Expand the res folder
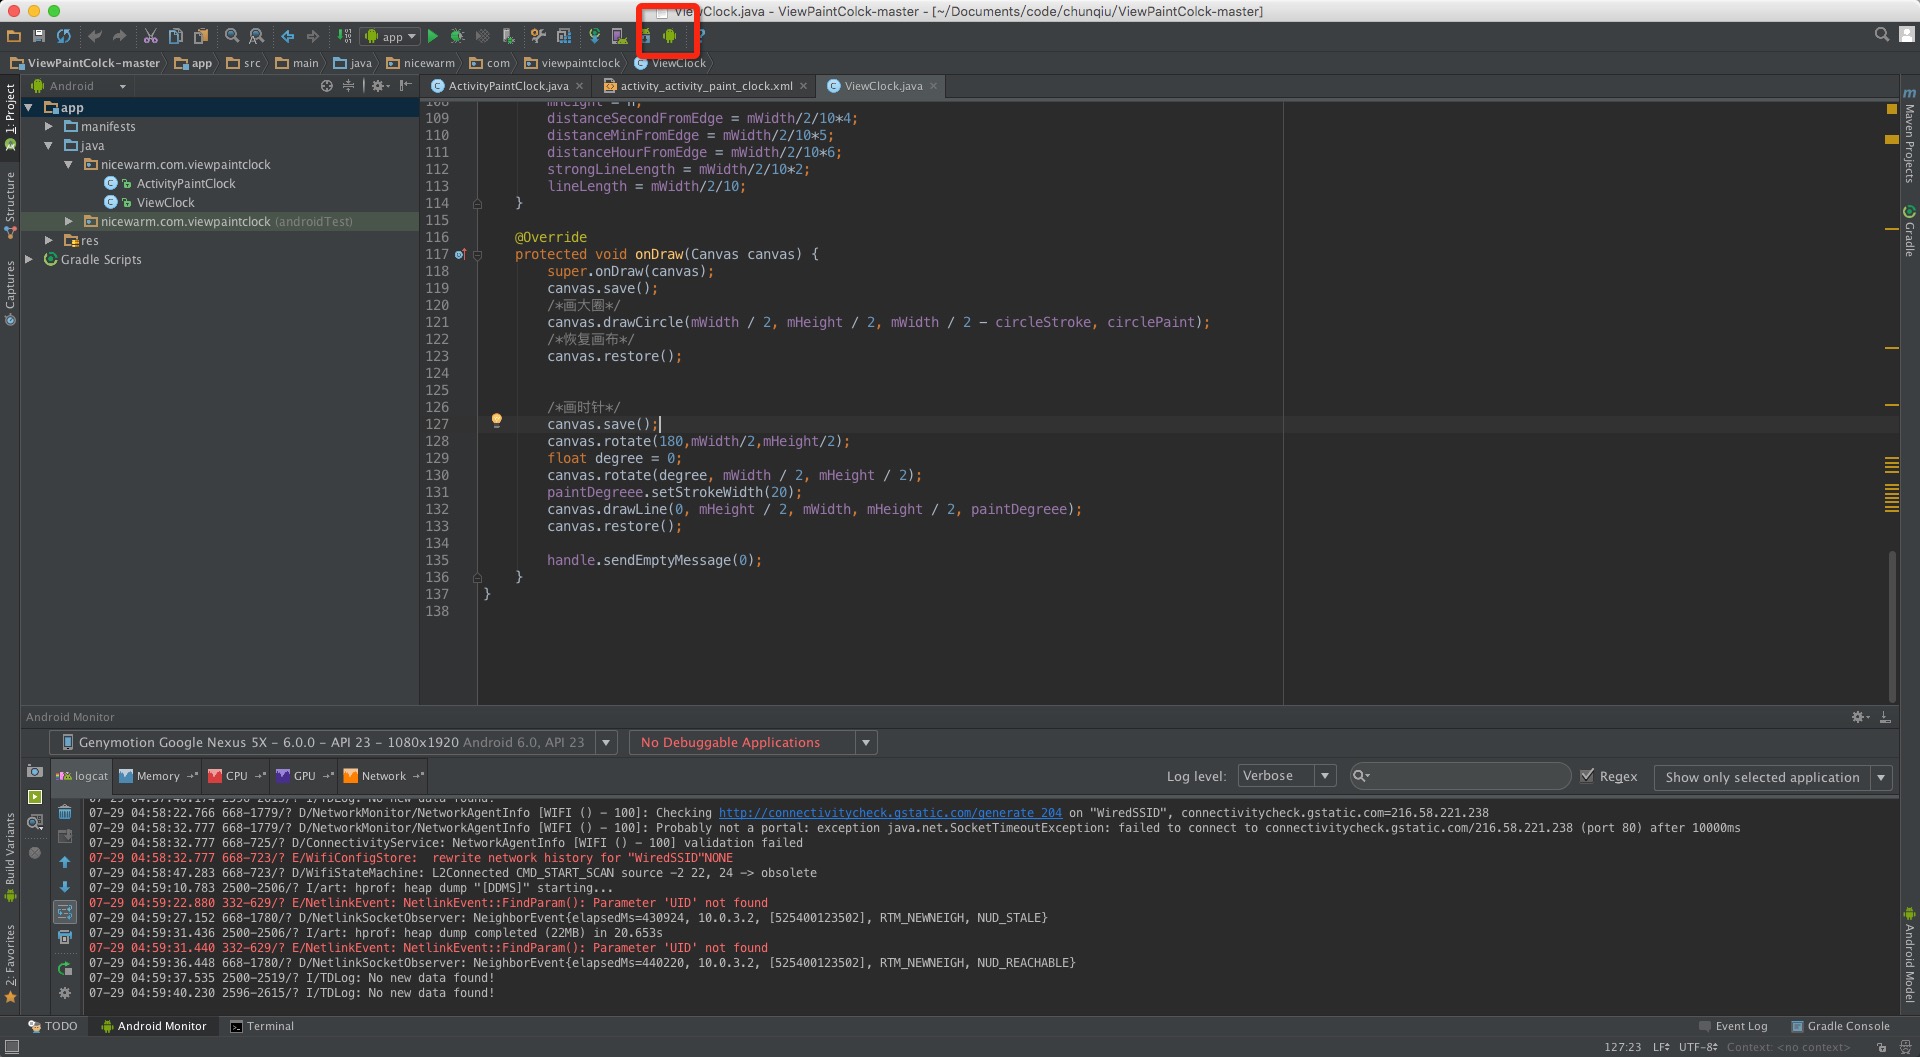 point(48,241)
